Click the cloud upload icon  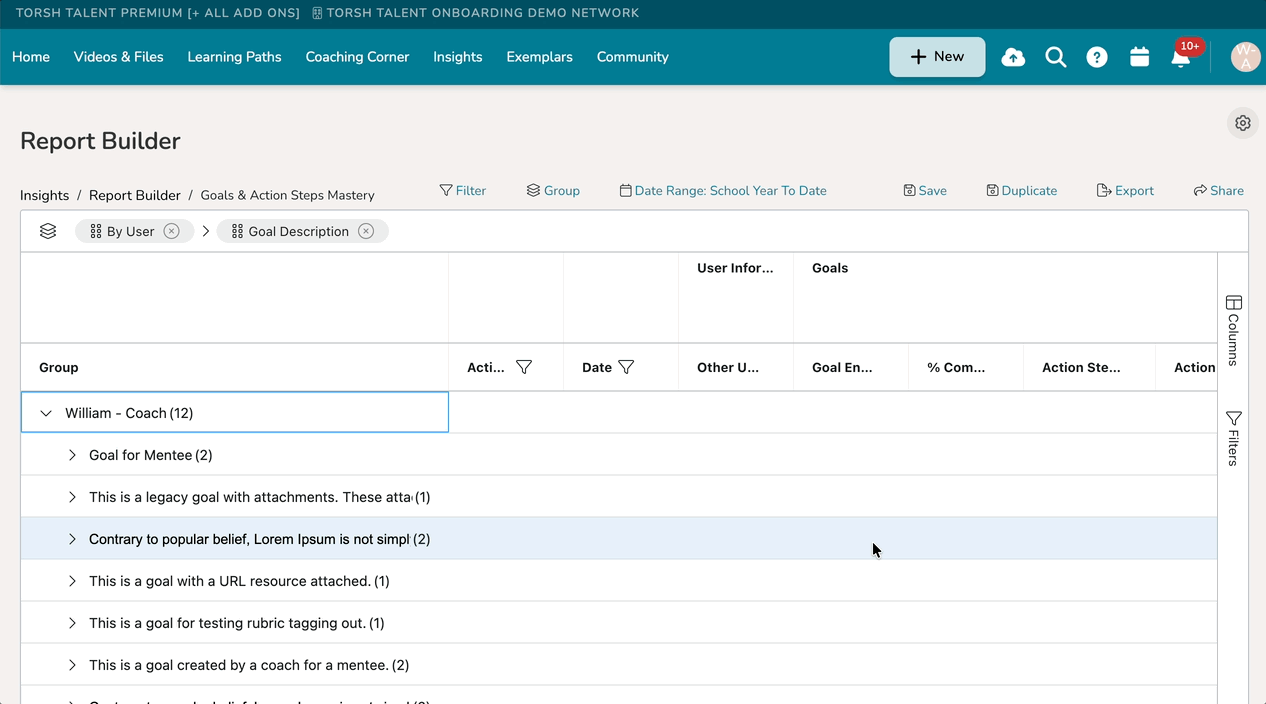(1013, 57)
